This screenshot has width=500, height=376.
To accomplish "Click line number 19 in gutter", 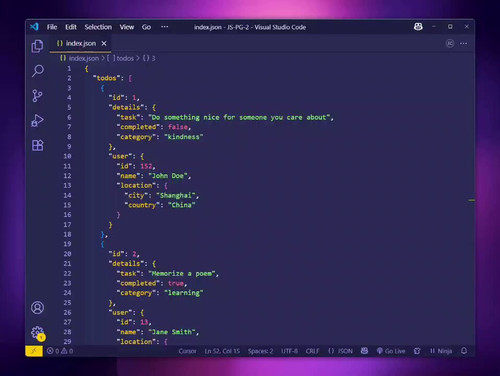I will click(x=67, y=244).
